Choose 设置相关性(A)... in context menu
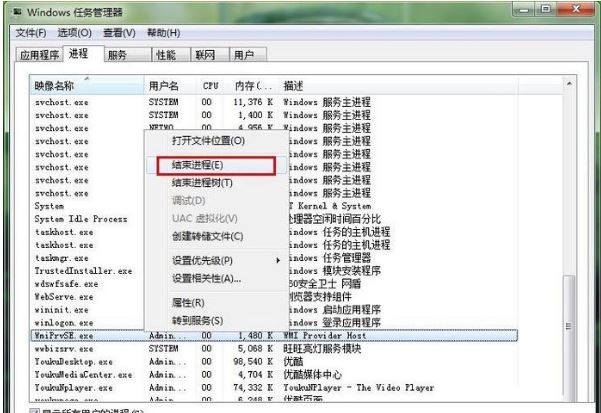This screenshot has height=413, width=601. coord(216,279)
